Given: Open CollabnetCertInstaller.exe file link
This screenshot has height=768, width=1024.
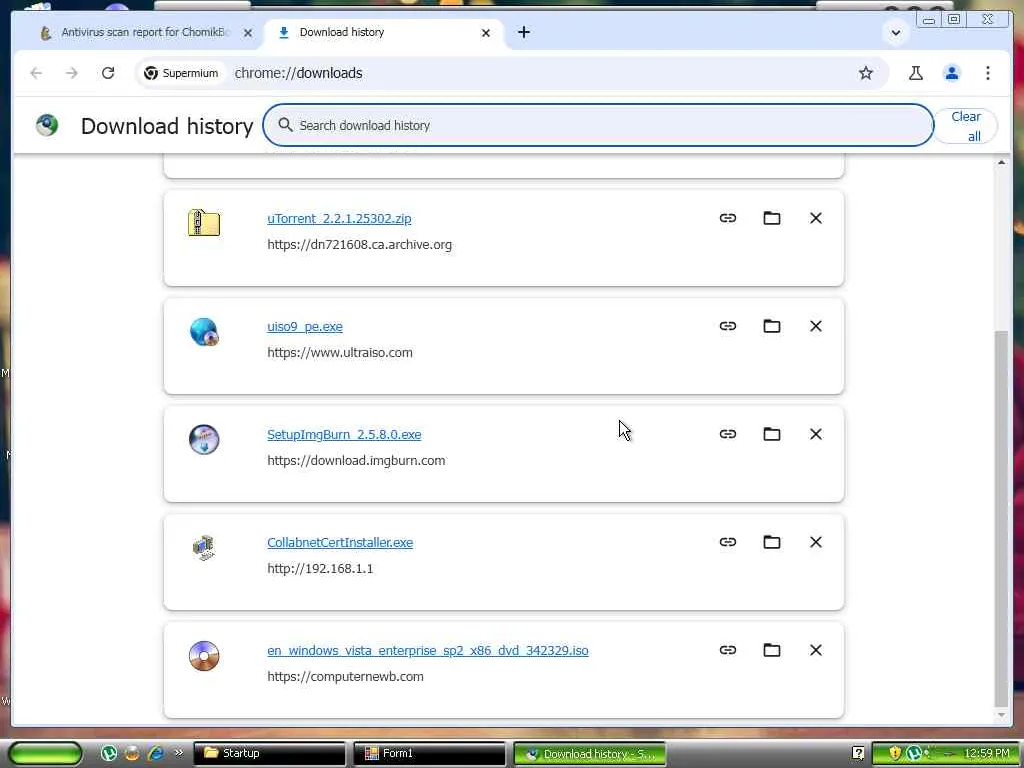Looking at the screenshot, I should [340, 543].
